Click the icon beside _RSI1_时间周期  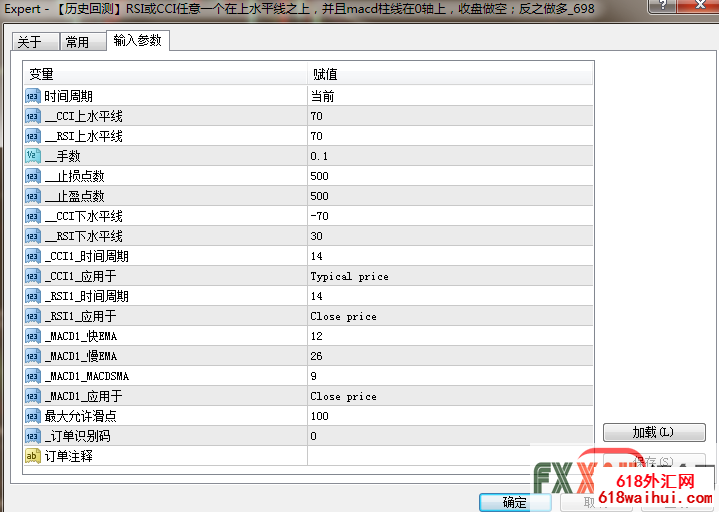coord(33,296)
